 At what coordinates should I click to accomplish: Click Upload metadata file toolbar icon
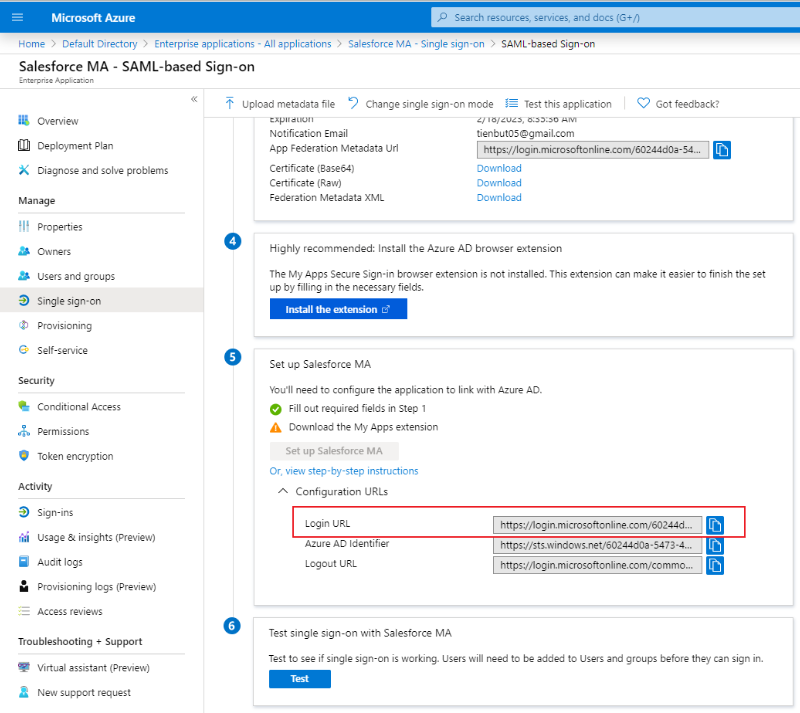pos(230,104)
